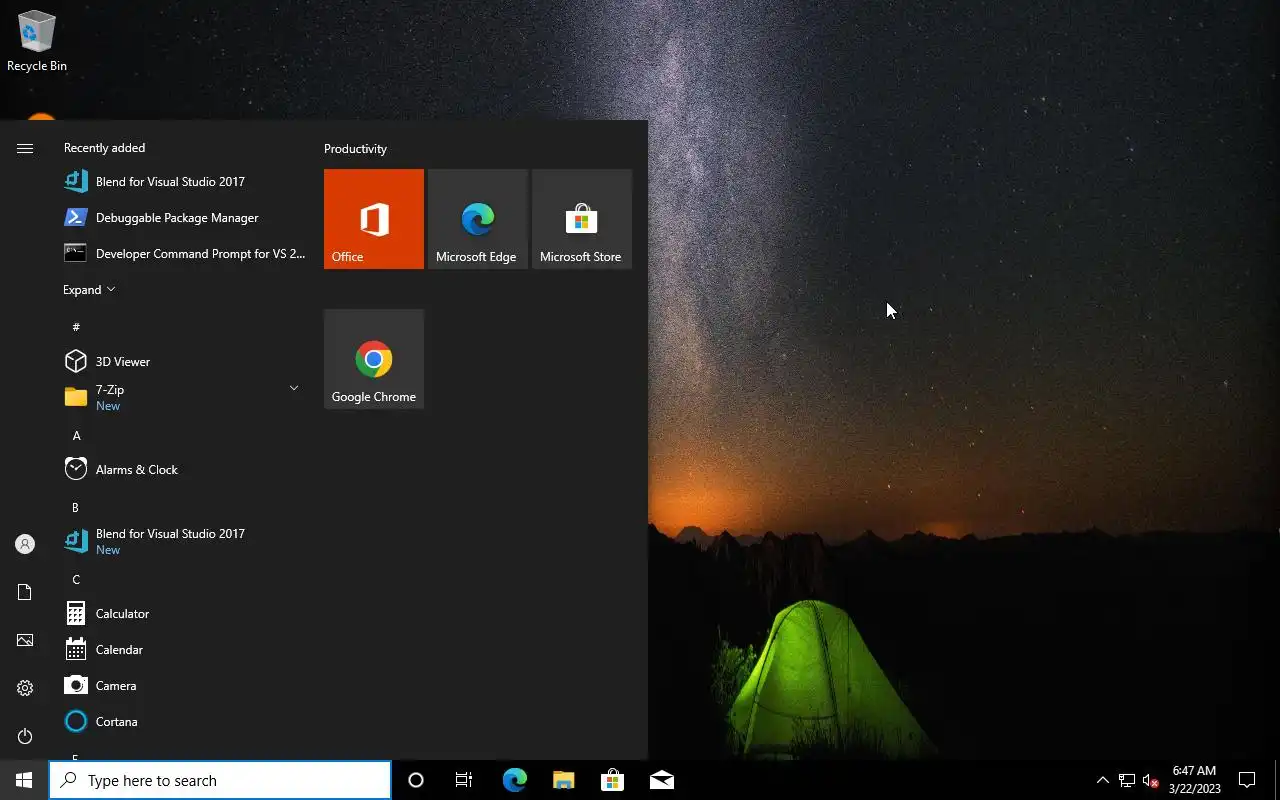The width and height of the screenshot is (1280, 800).
Task: Launch Camera app
Action: (184, 685)
